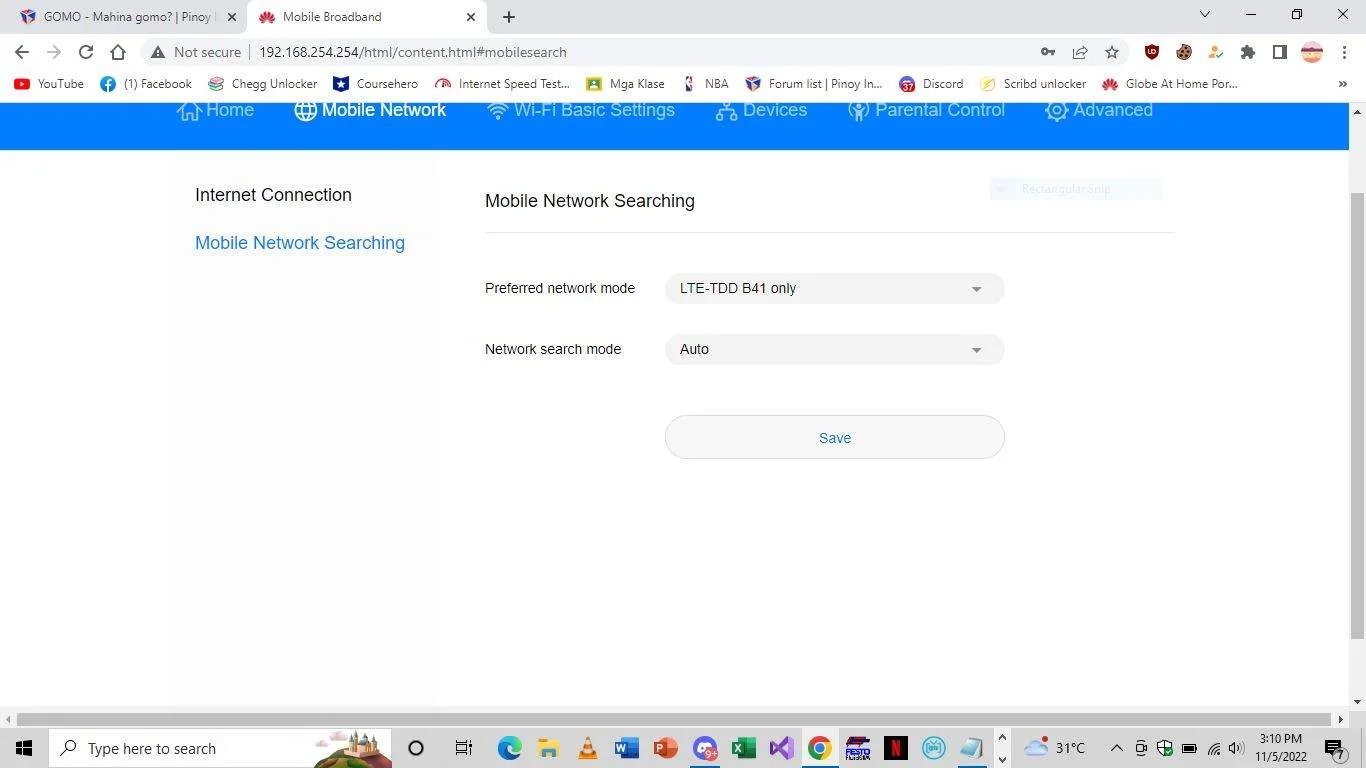Open the Scribd unlocker bookmark

(1033, 84)
